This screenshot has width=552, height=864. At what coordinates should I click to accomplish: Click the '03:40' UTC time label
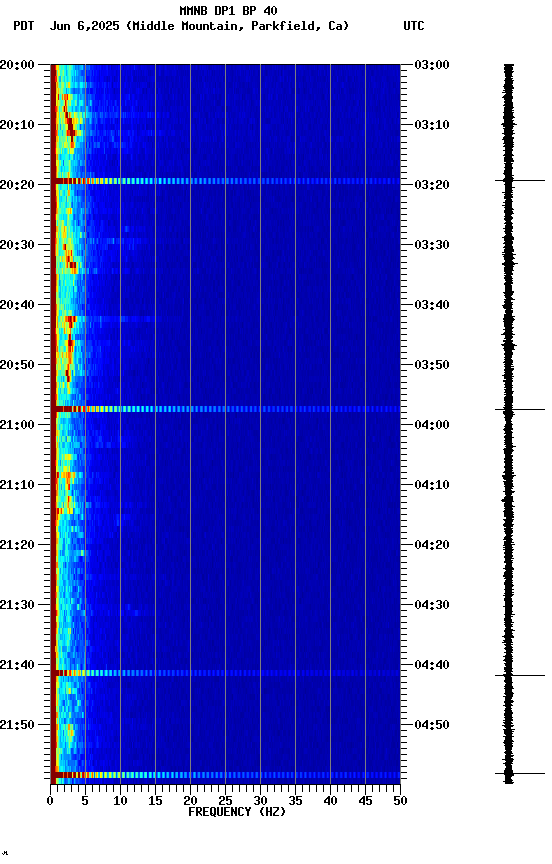tap(432, 305)
